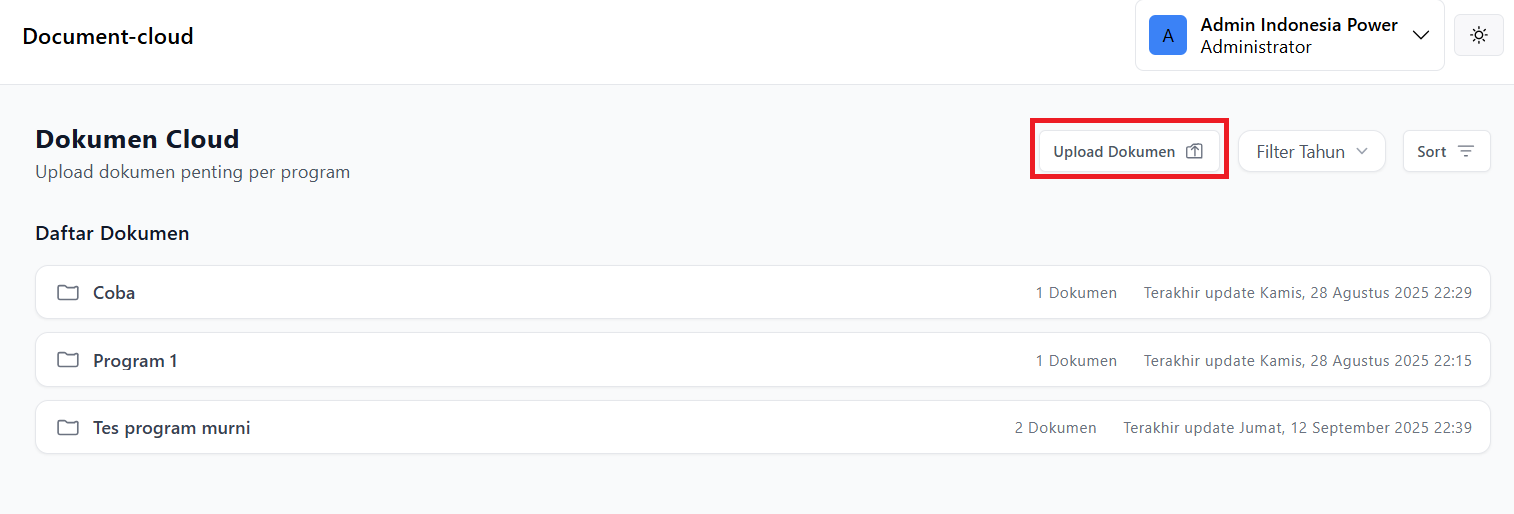Click the upload icon in Upload Dokumen
This screenshot has width=1514, height=514.
click(1194, 152)
